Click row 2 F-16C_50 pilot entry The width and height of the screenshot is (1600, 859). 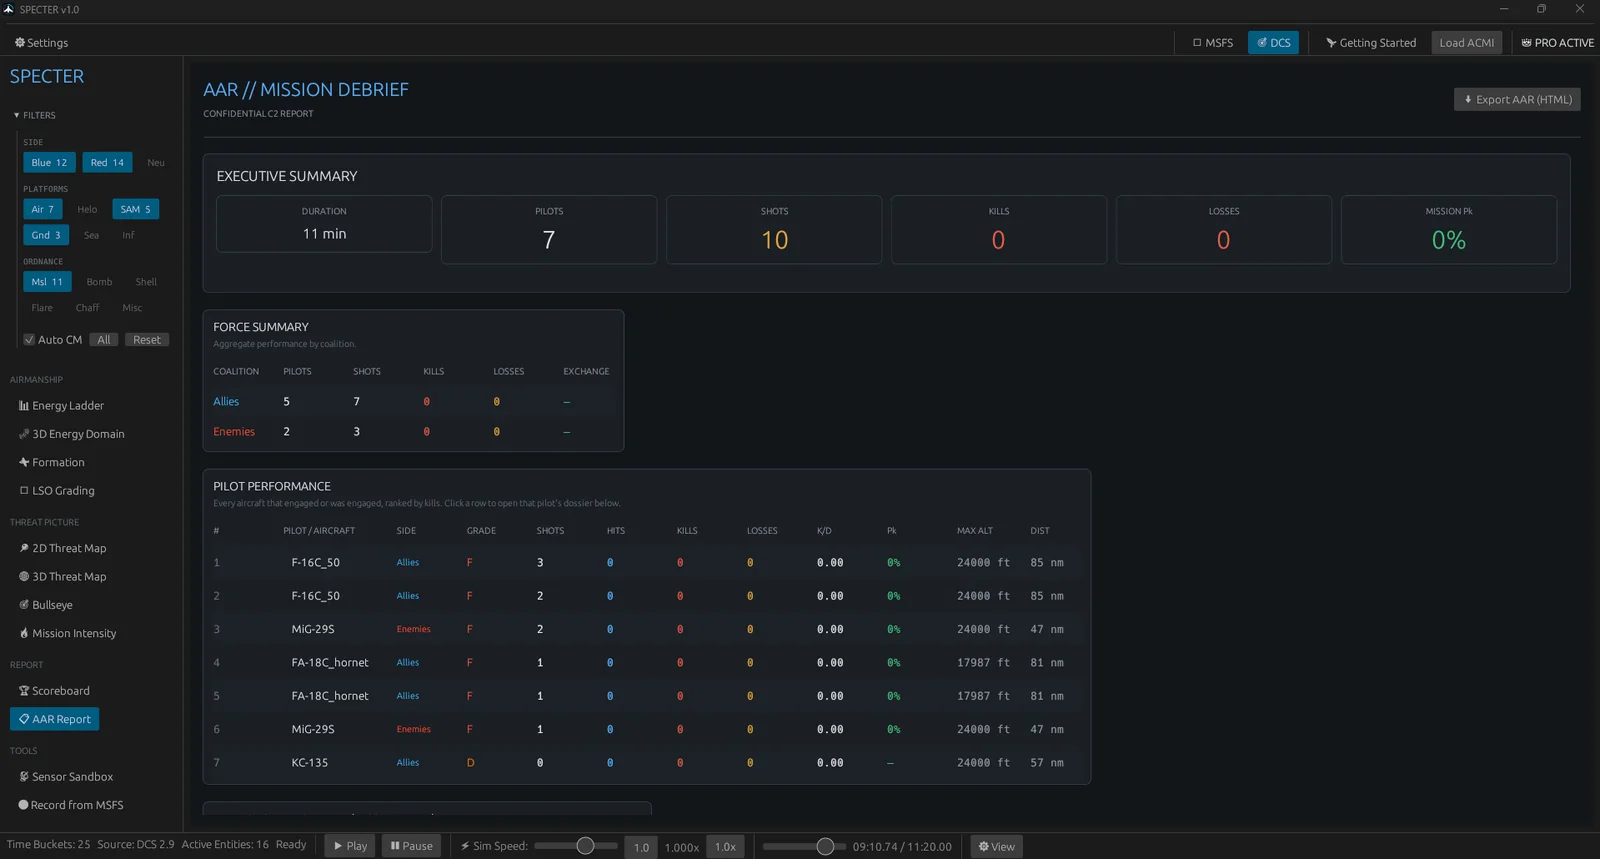pyautogui.click(x=646, y=596)
